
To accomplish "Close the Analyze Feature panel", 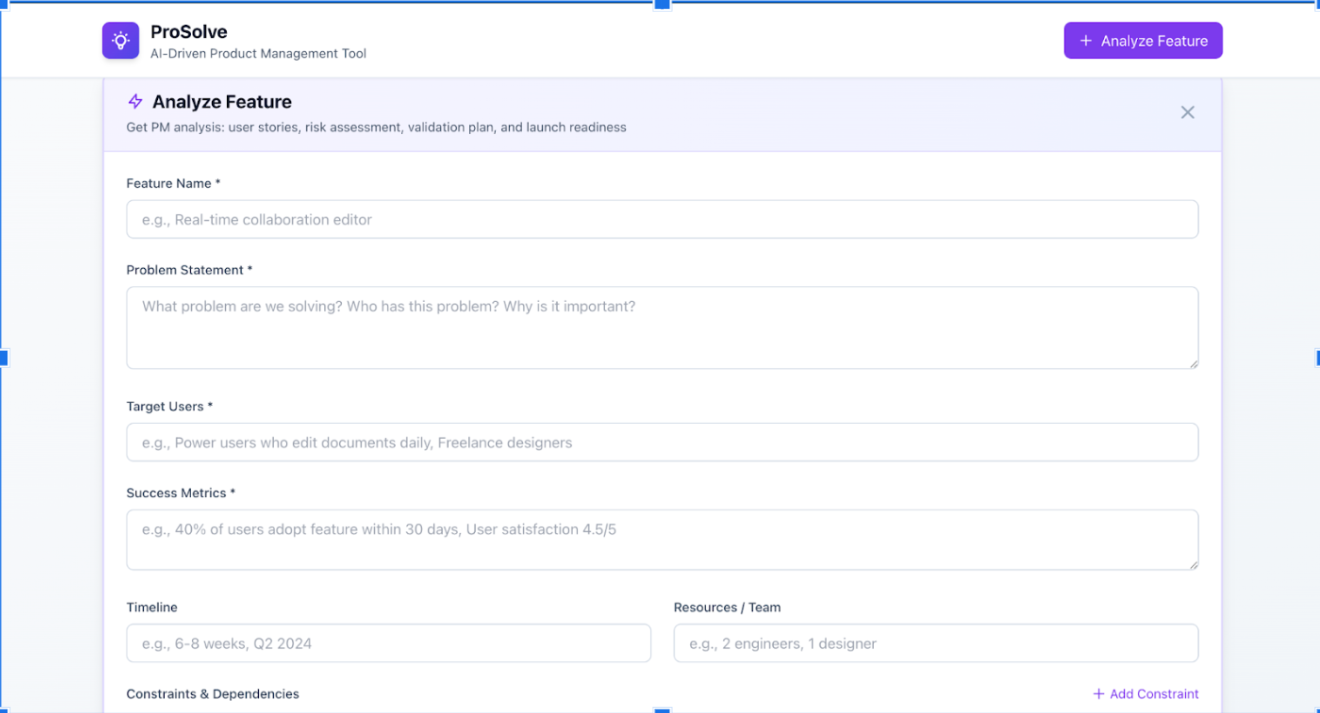I will coord(1187,112).
